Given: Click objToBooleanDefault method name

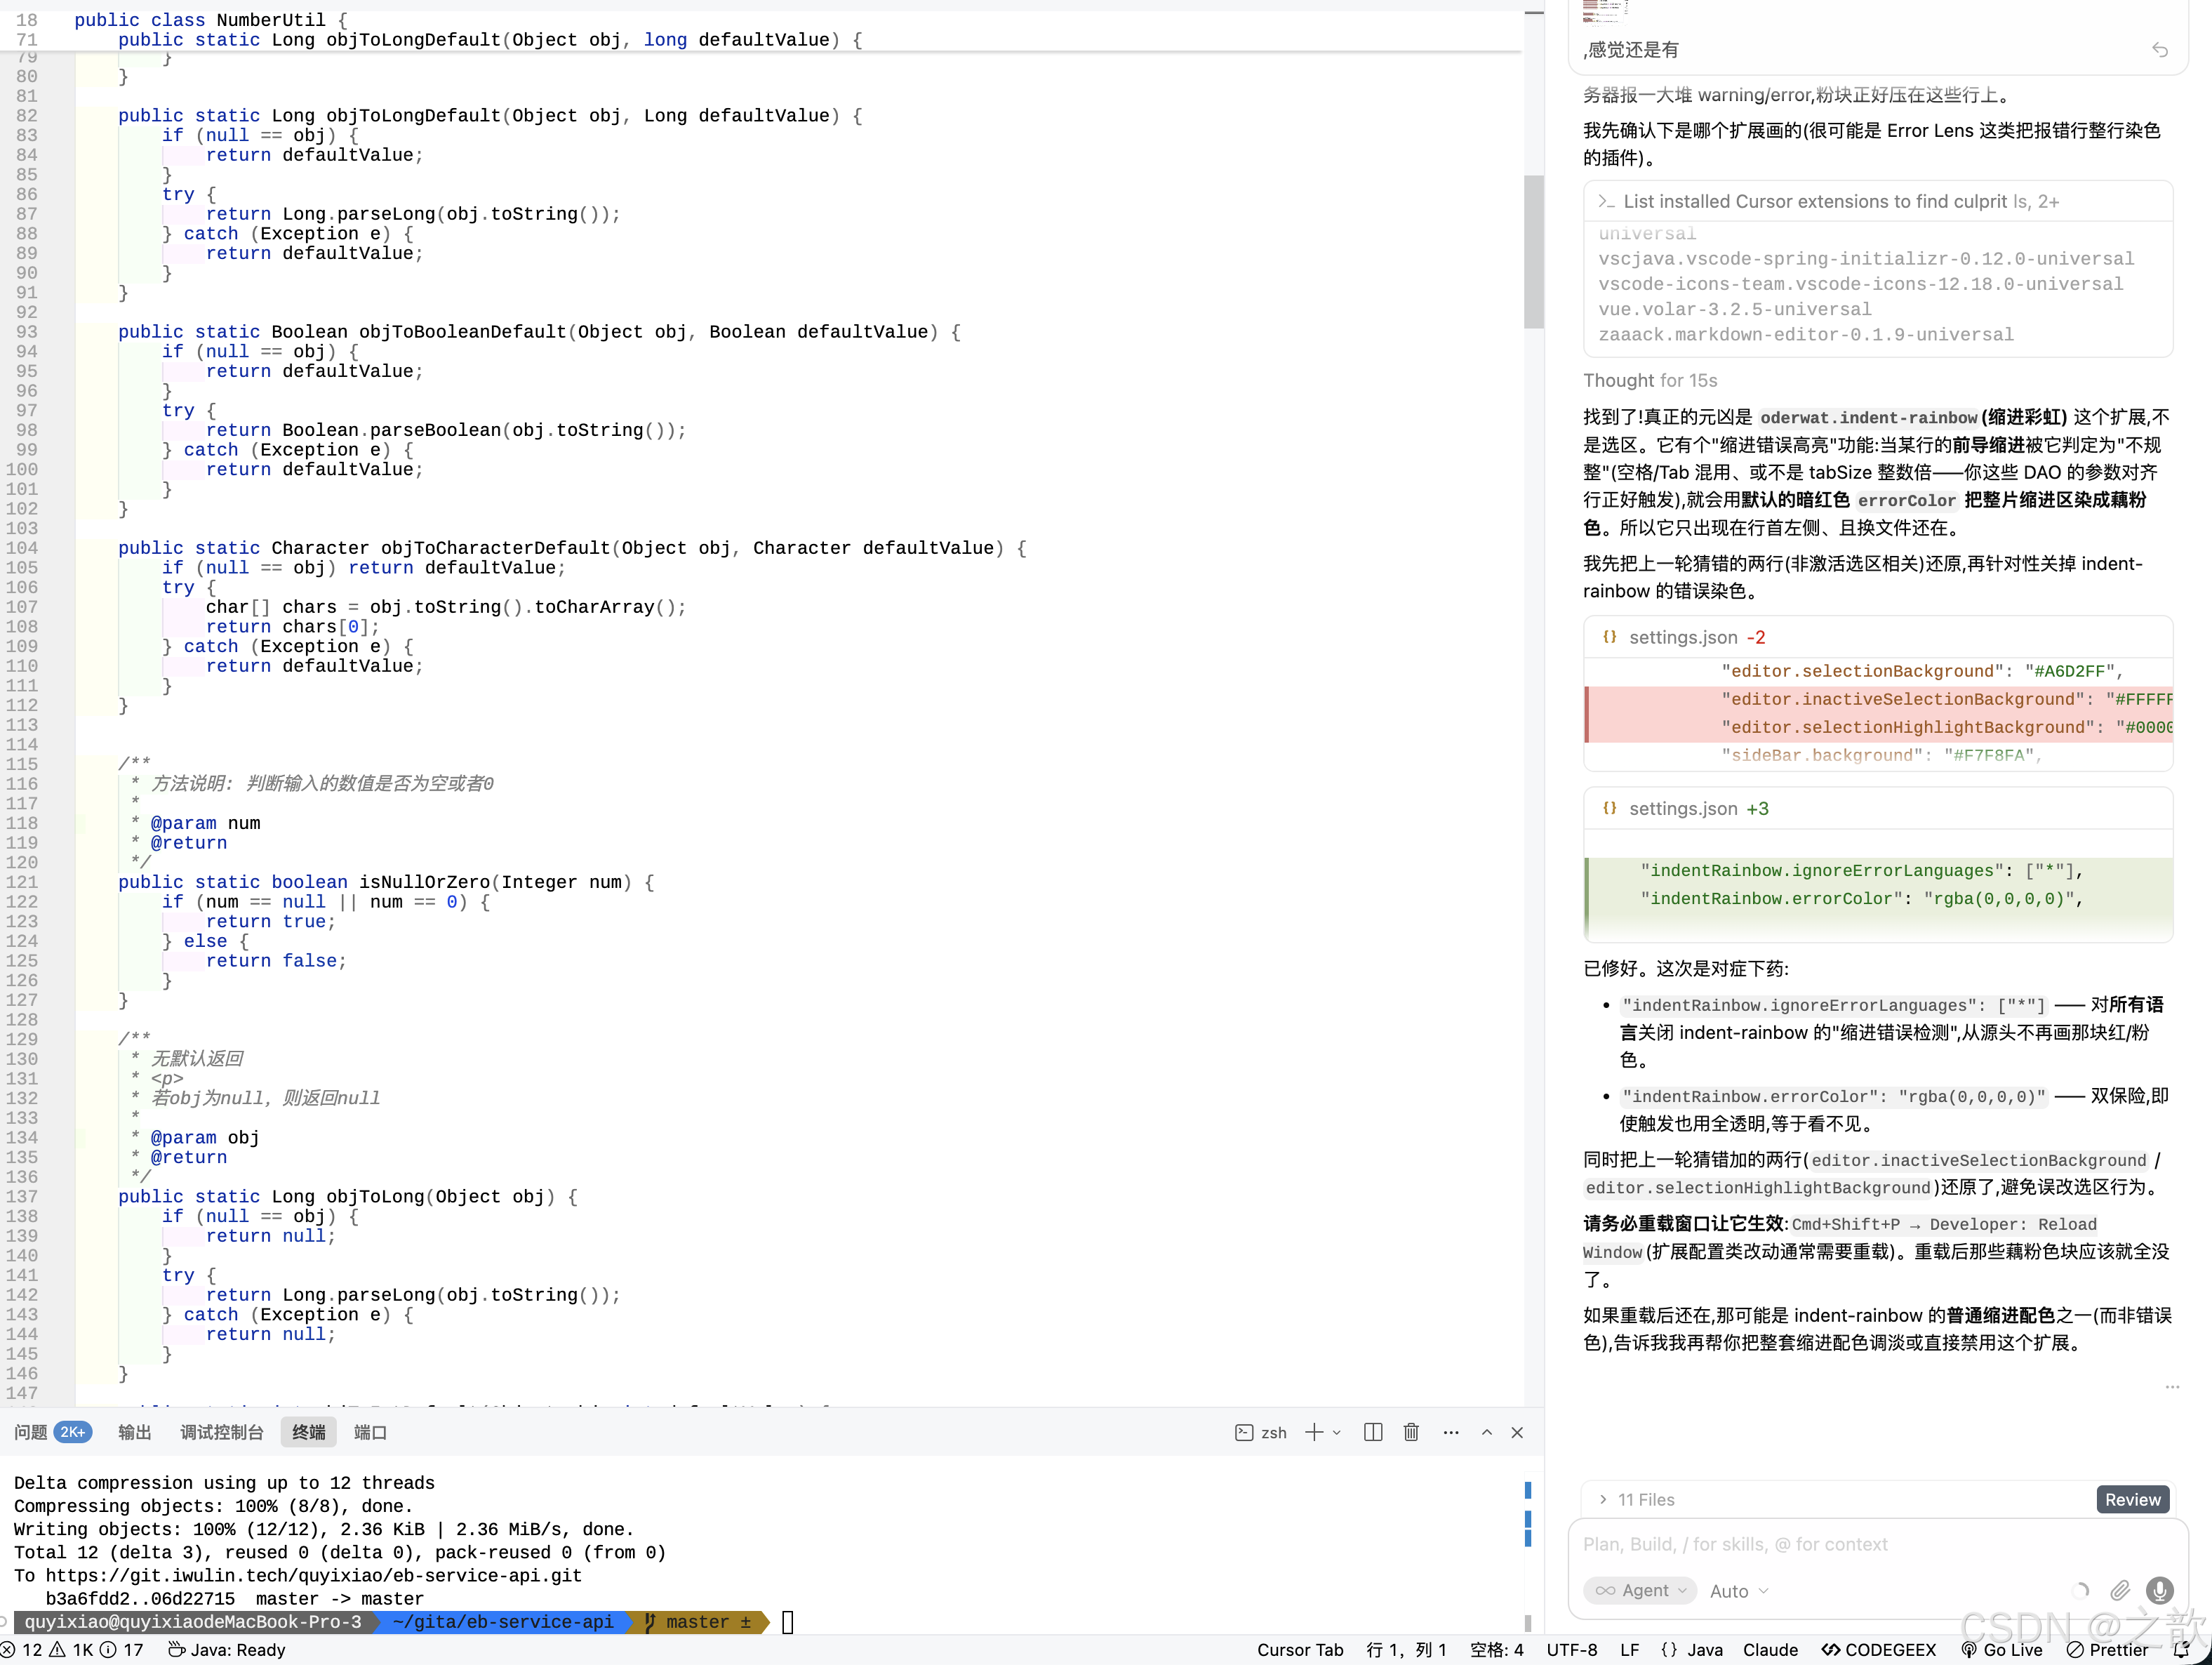Looking at the screenshot, I should [x=463, y=332].
